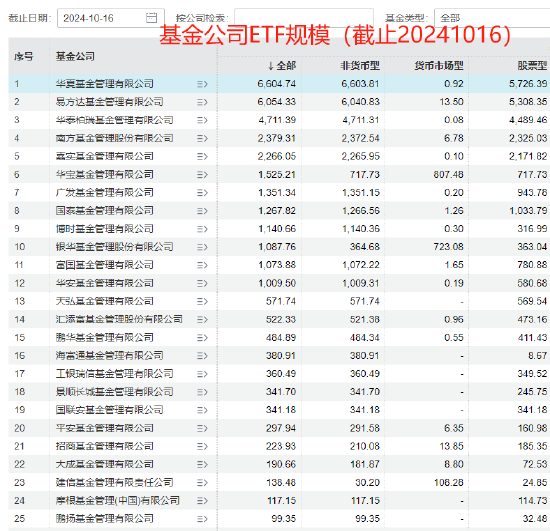Open detail icon for 南方基金管理股份有限公司
550x531 pixels.
[202, 139]
